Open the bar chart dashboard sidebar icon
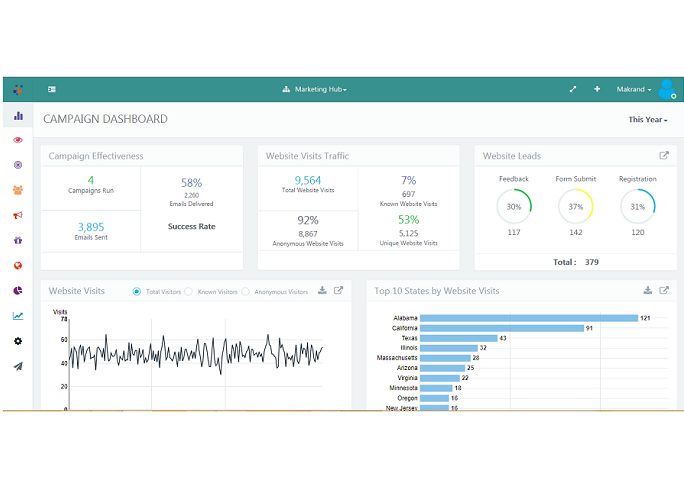This screenshot has width=684, height=492. [18, 116]
